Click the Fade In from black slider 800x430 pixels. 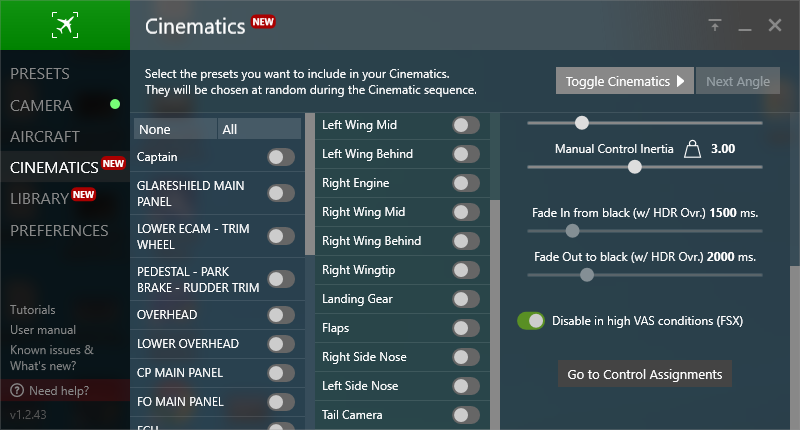tap(645, 231)
